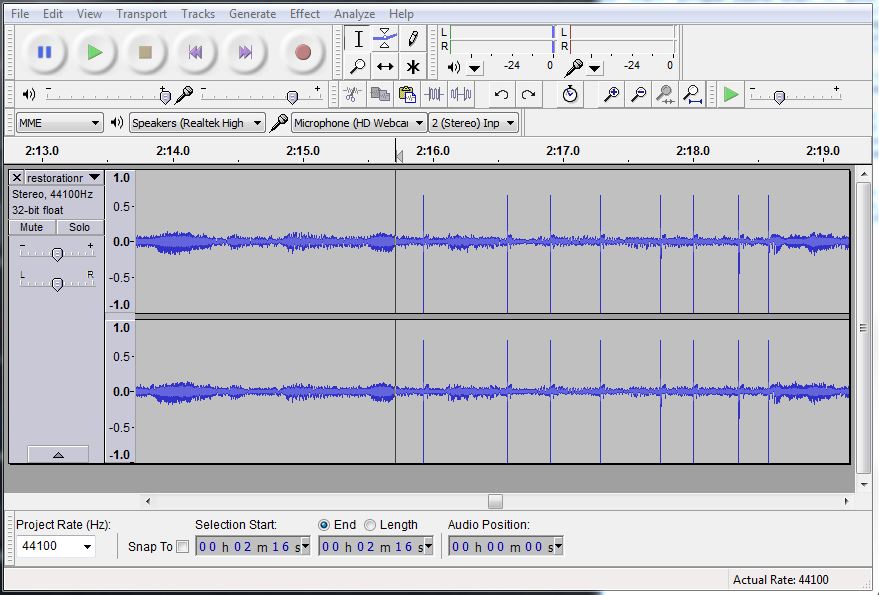This screenshot has width=879, height=595.
Task: Close the restorationr track
Action: click(17, 178)
